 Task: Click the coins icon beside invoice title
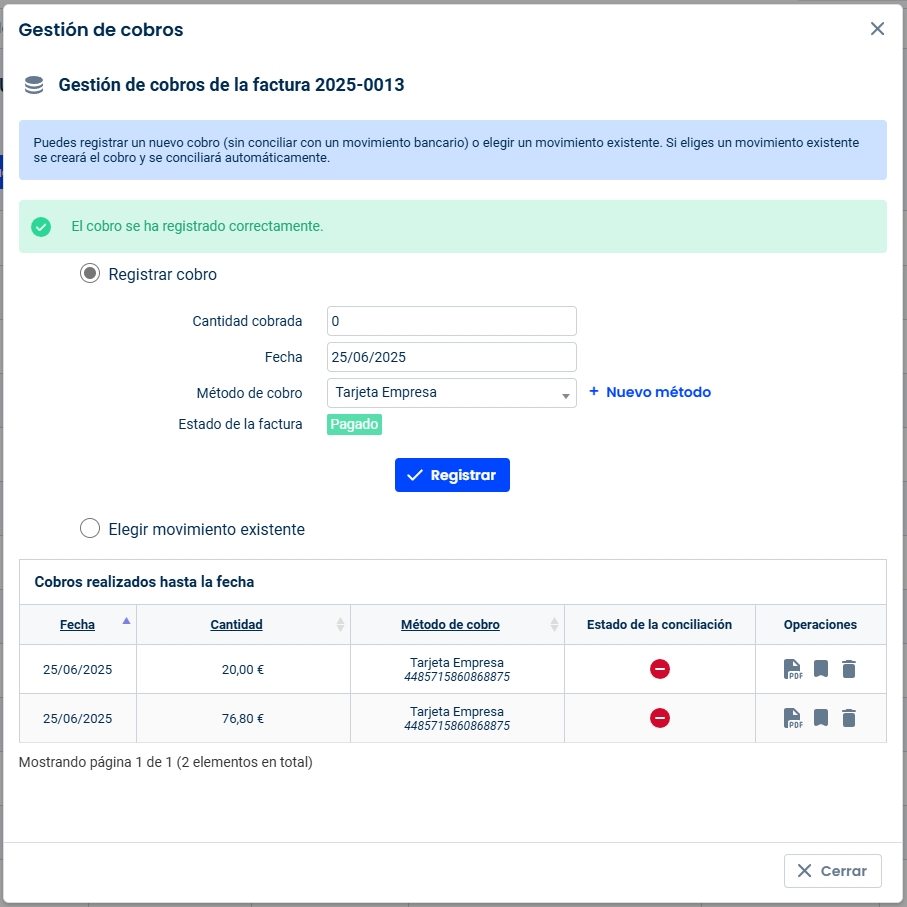click(x=34, y=85)
